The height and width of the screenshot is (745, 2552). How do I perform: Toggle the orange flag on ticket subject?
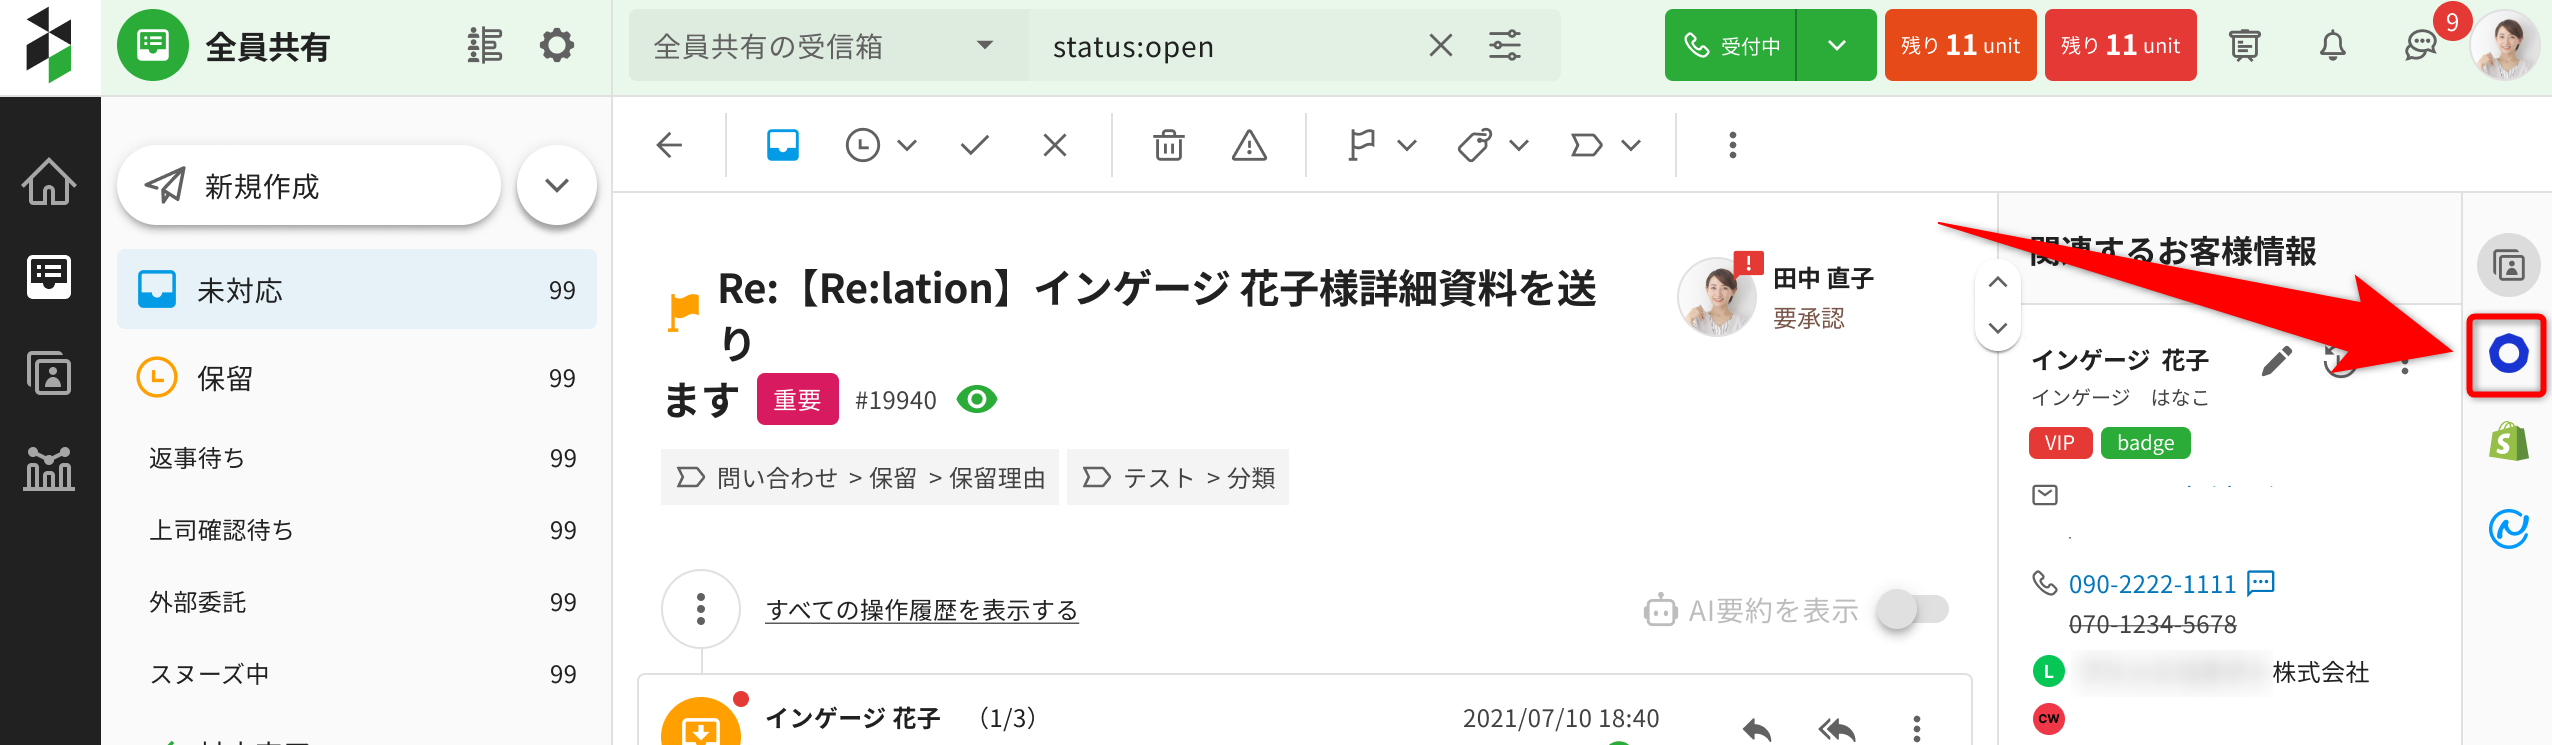coord(684,310)
